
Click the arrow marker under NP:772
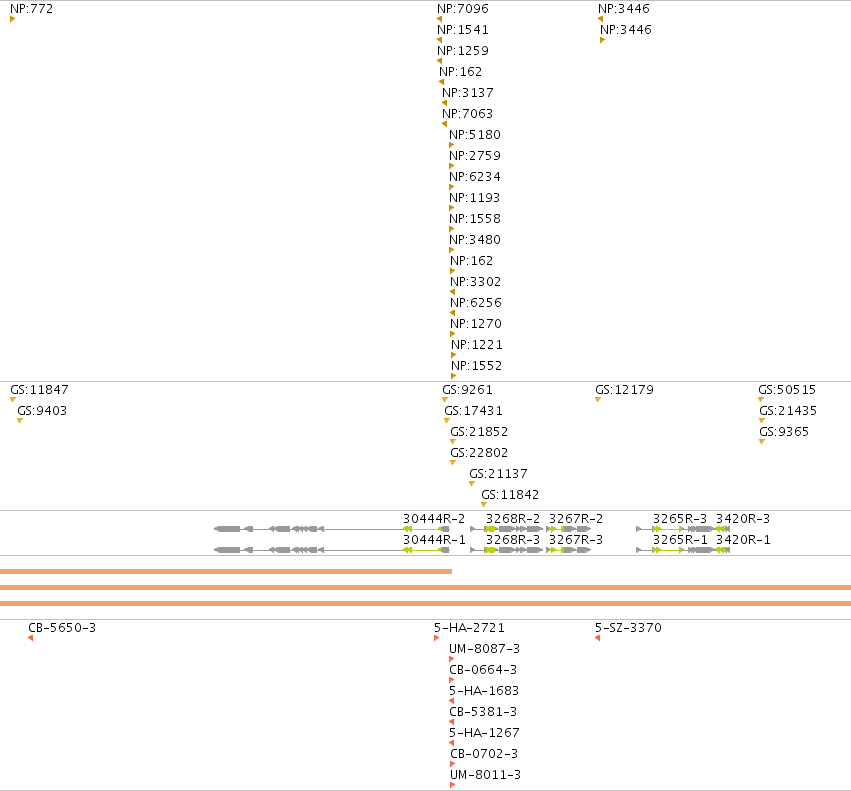point(12,20)
